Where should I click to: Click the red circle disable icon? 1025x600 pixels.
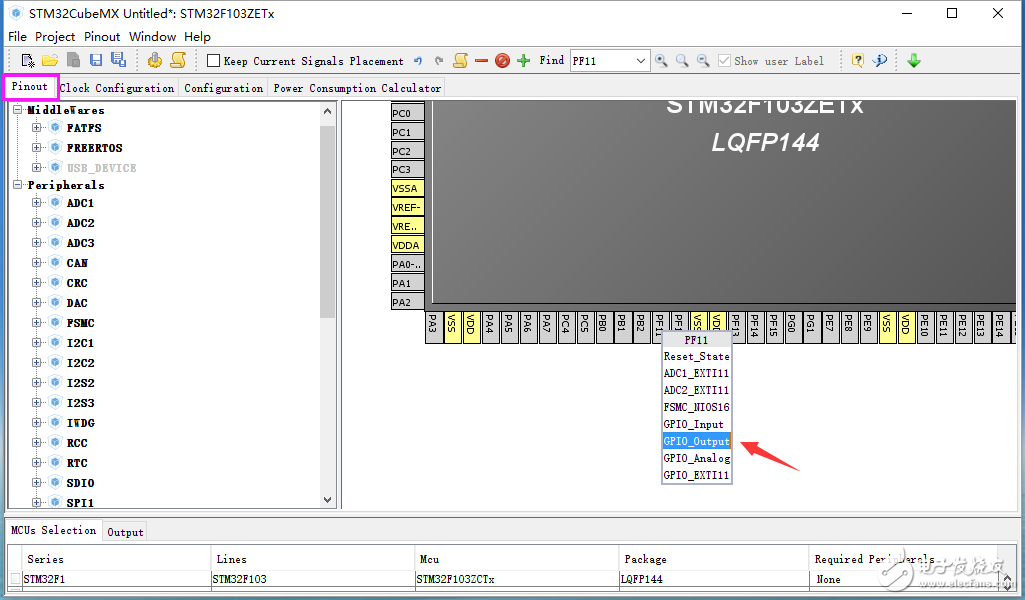[502, 61]
